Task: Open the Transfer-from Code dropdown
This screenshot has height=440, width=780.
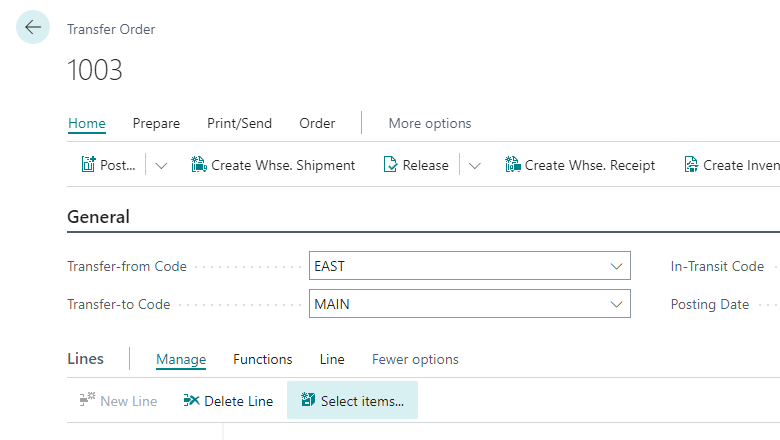Action: point(616,266)
